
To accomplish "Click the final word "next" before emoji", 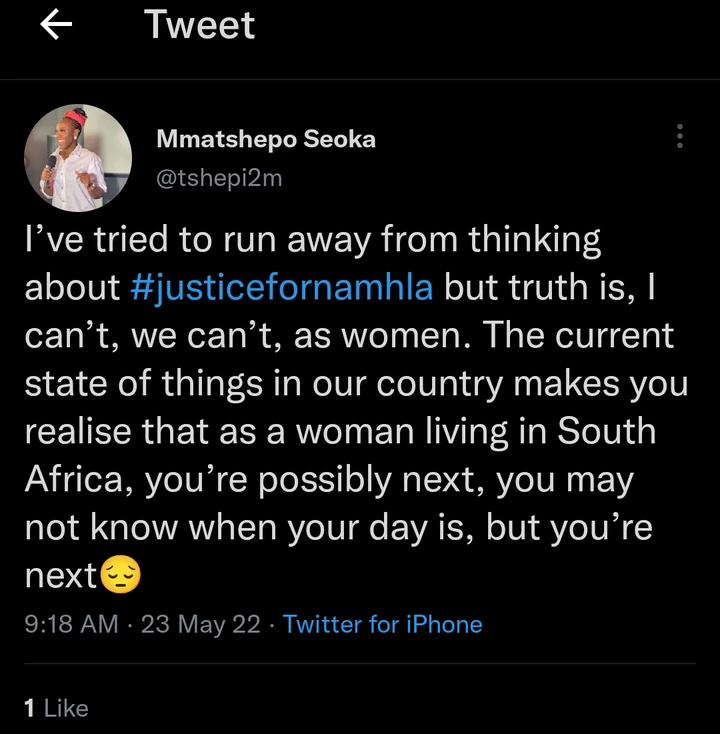I will (x=61, y=576).
